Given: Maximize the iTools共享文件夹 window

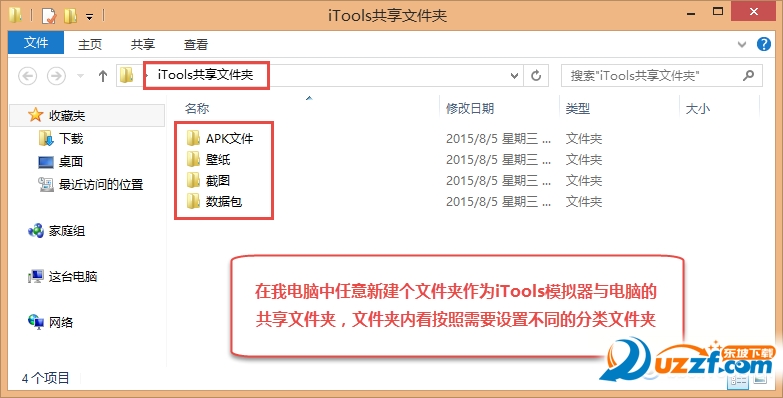Looking at the screenshot, I should tap(718, 10).
